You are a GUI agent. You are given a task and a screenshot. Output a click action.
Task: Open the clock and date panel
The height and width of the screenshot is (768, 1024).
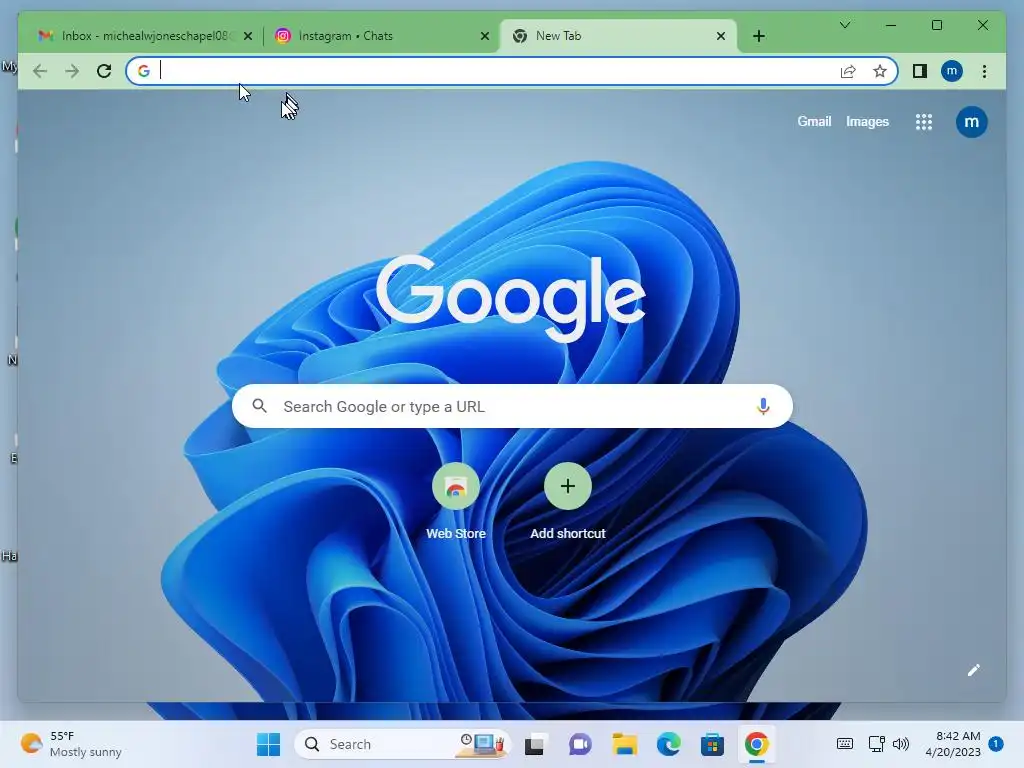[952, 744]
